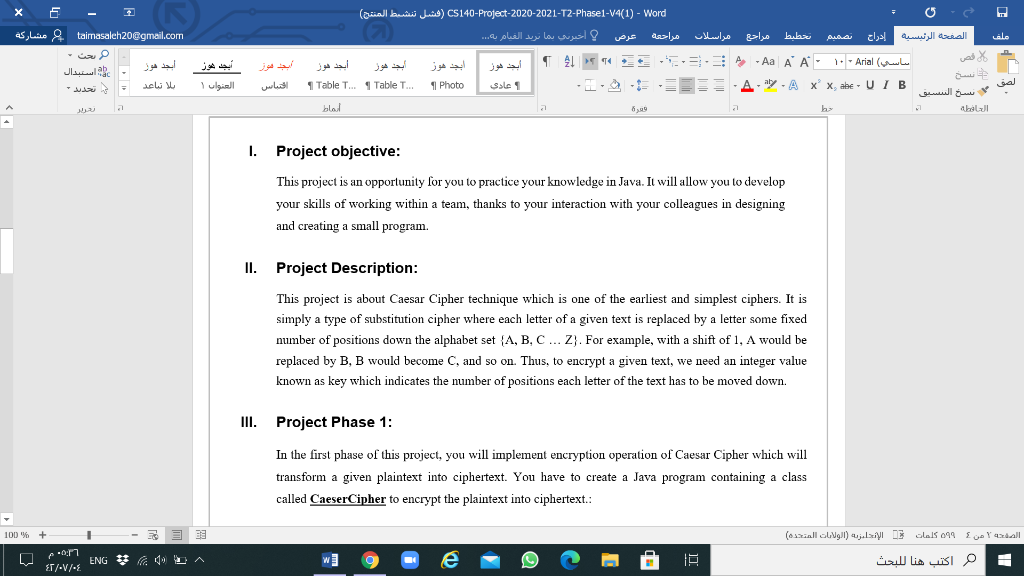Click the Sort icon in the Paragraph group
Screen dimensions: 1024x576
[568, 61]
